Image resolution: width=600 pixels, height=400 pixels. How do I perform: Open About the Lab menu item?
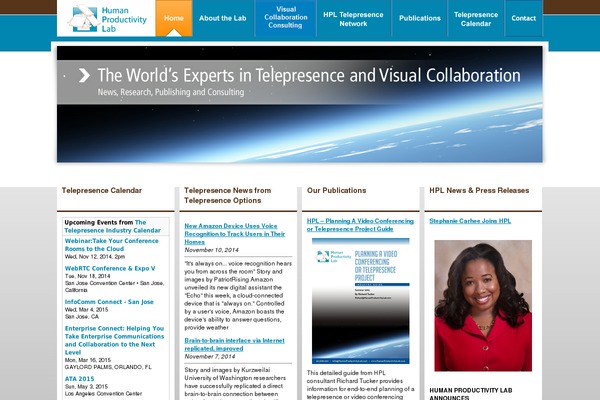pyautogui.click(x=223, y=18)
